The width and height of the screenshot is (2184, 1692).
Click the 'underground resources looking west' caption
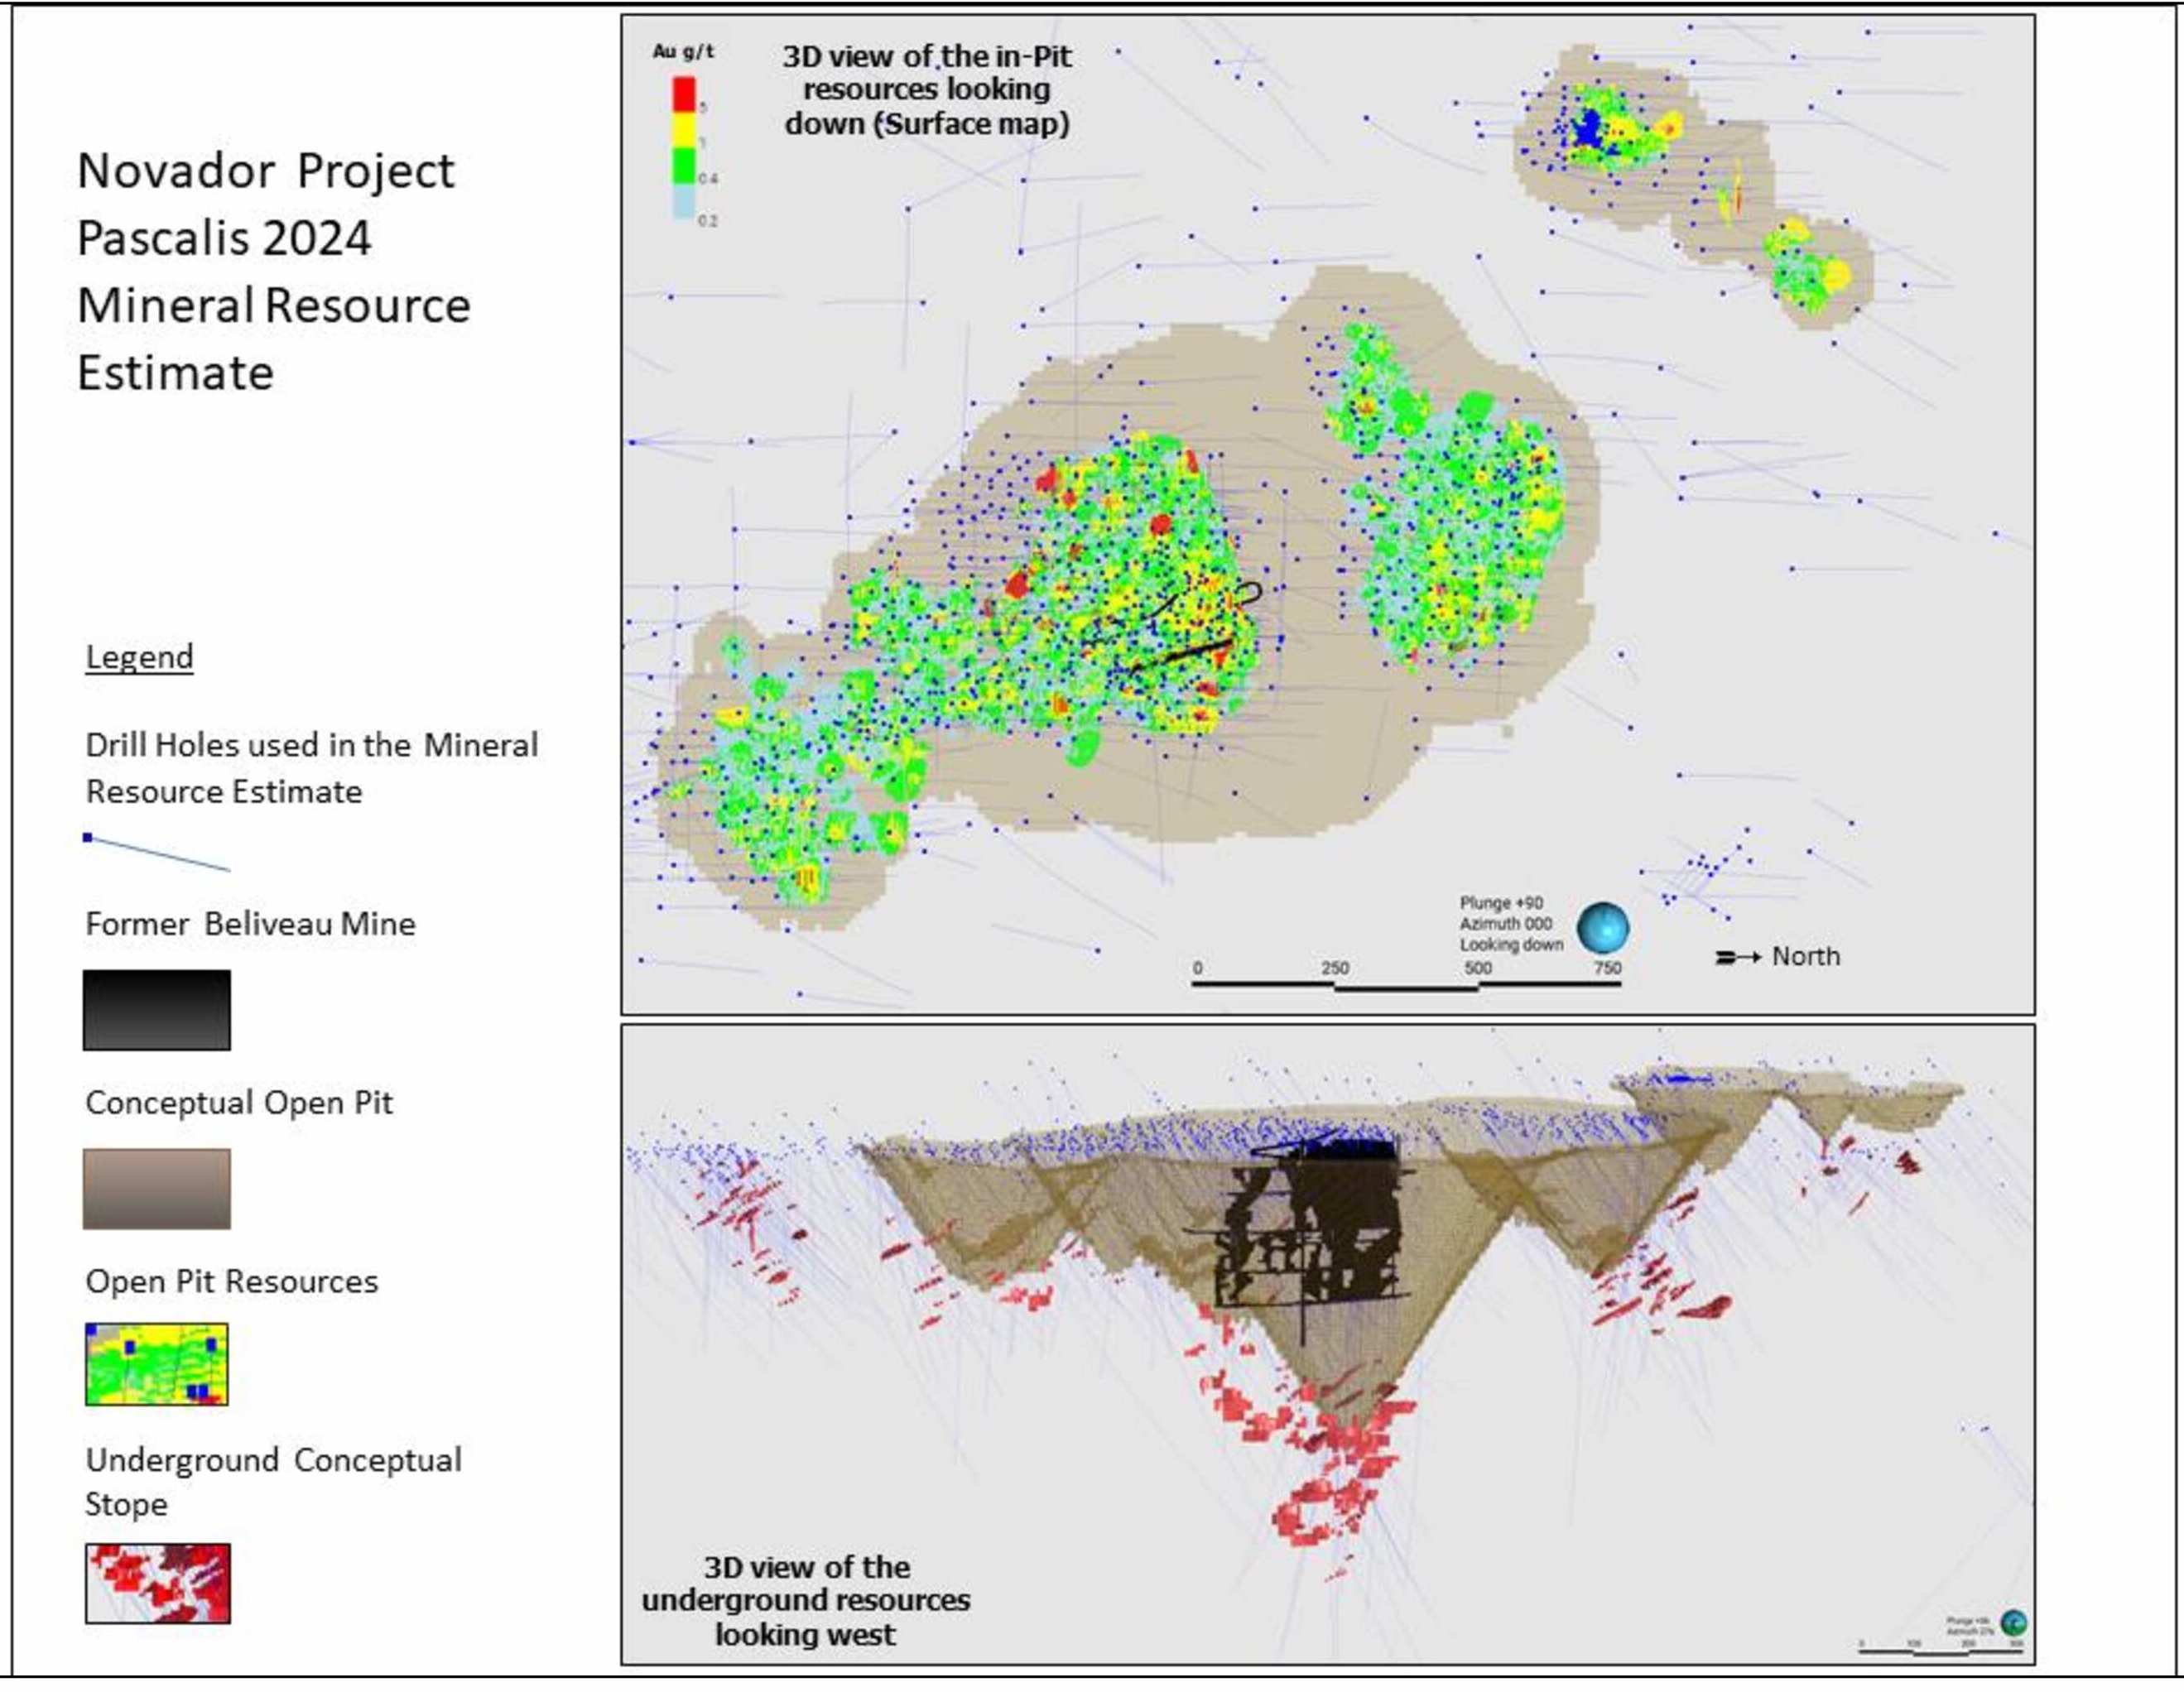(x=806, y=1600)
